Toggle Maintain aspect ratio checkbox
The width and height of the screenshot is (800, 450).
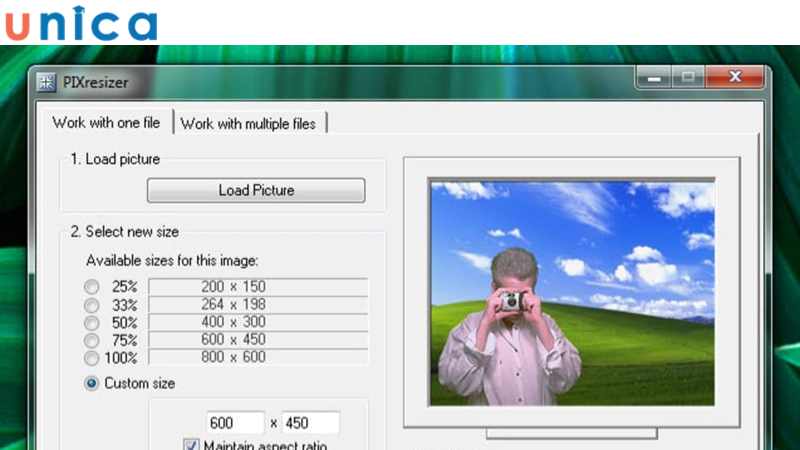[x=191, y=445]
